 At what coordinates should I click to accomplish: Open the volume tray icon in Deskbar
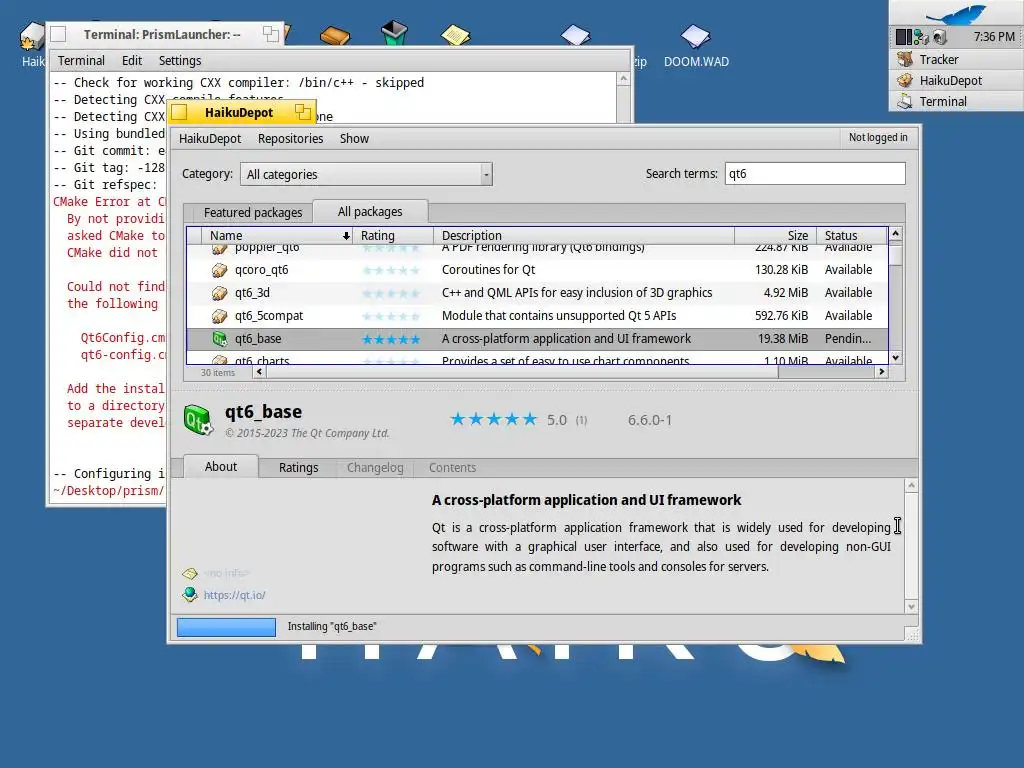(x=940, y=37)
